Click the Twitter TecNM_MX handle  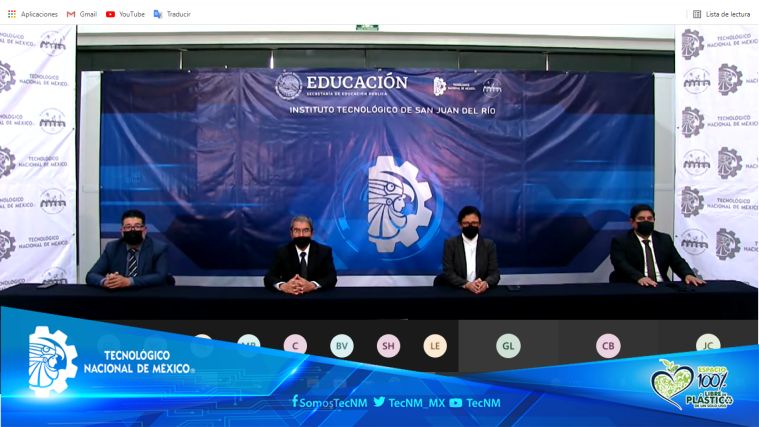coord(409,402)
